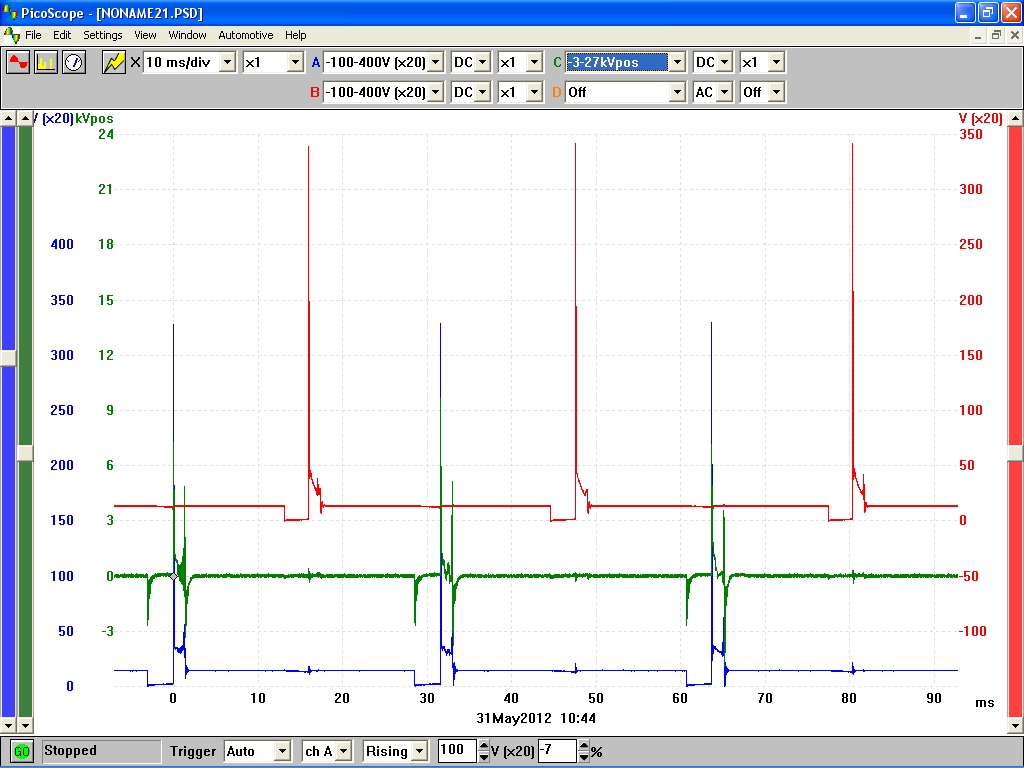Click the PicoScope icon beside File menu
This screenshot has height=768, width=1024.
click(11, 35)
